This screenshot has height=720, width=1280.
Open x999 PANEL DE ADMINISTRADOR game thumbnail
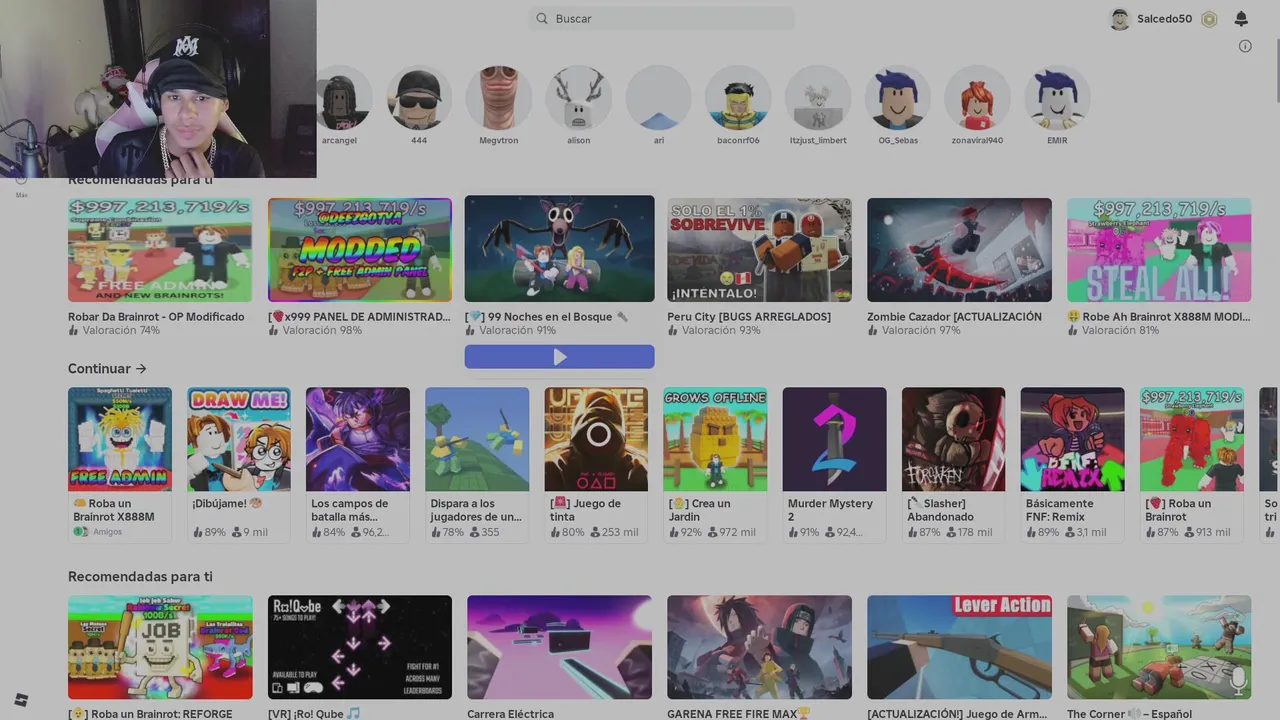(360, 250)
